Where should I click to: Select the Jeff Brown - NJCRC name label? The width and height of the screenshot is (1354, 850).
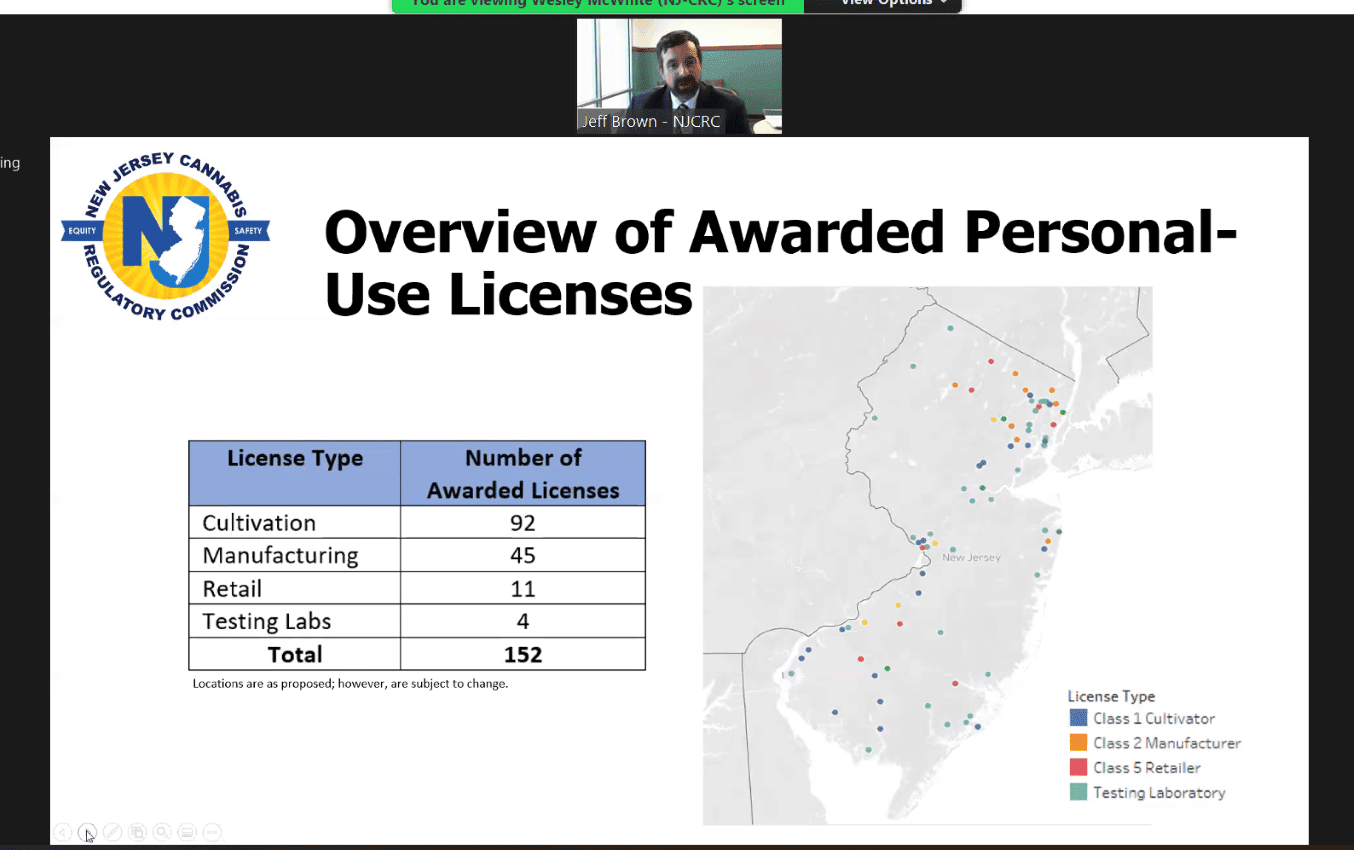(x=650, y=121)
